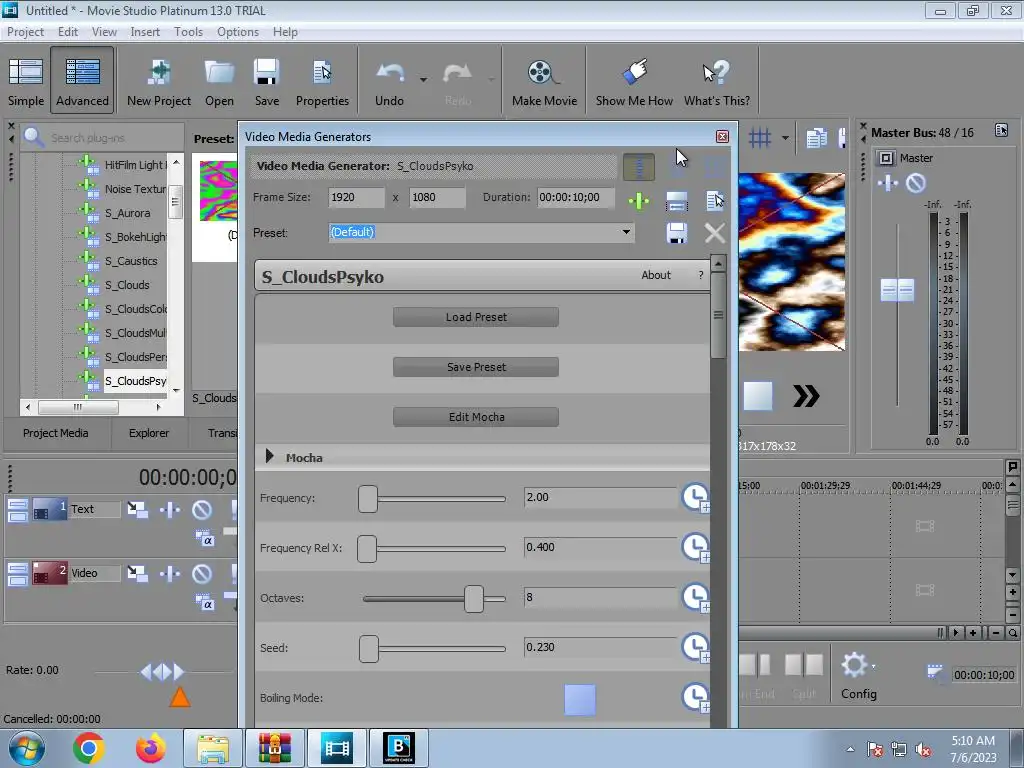
Task: Open Firefox from the taskbar
Action: 150,748
